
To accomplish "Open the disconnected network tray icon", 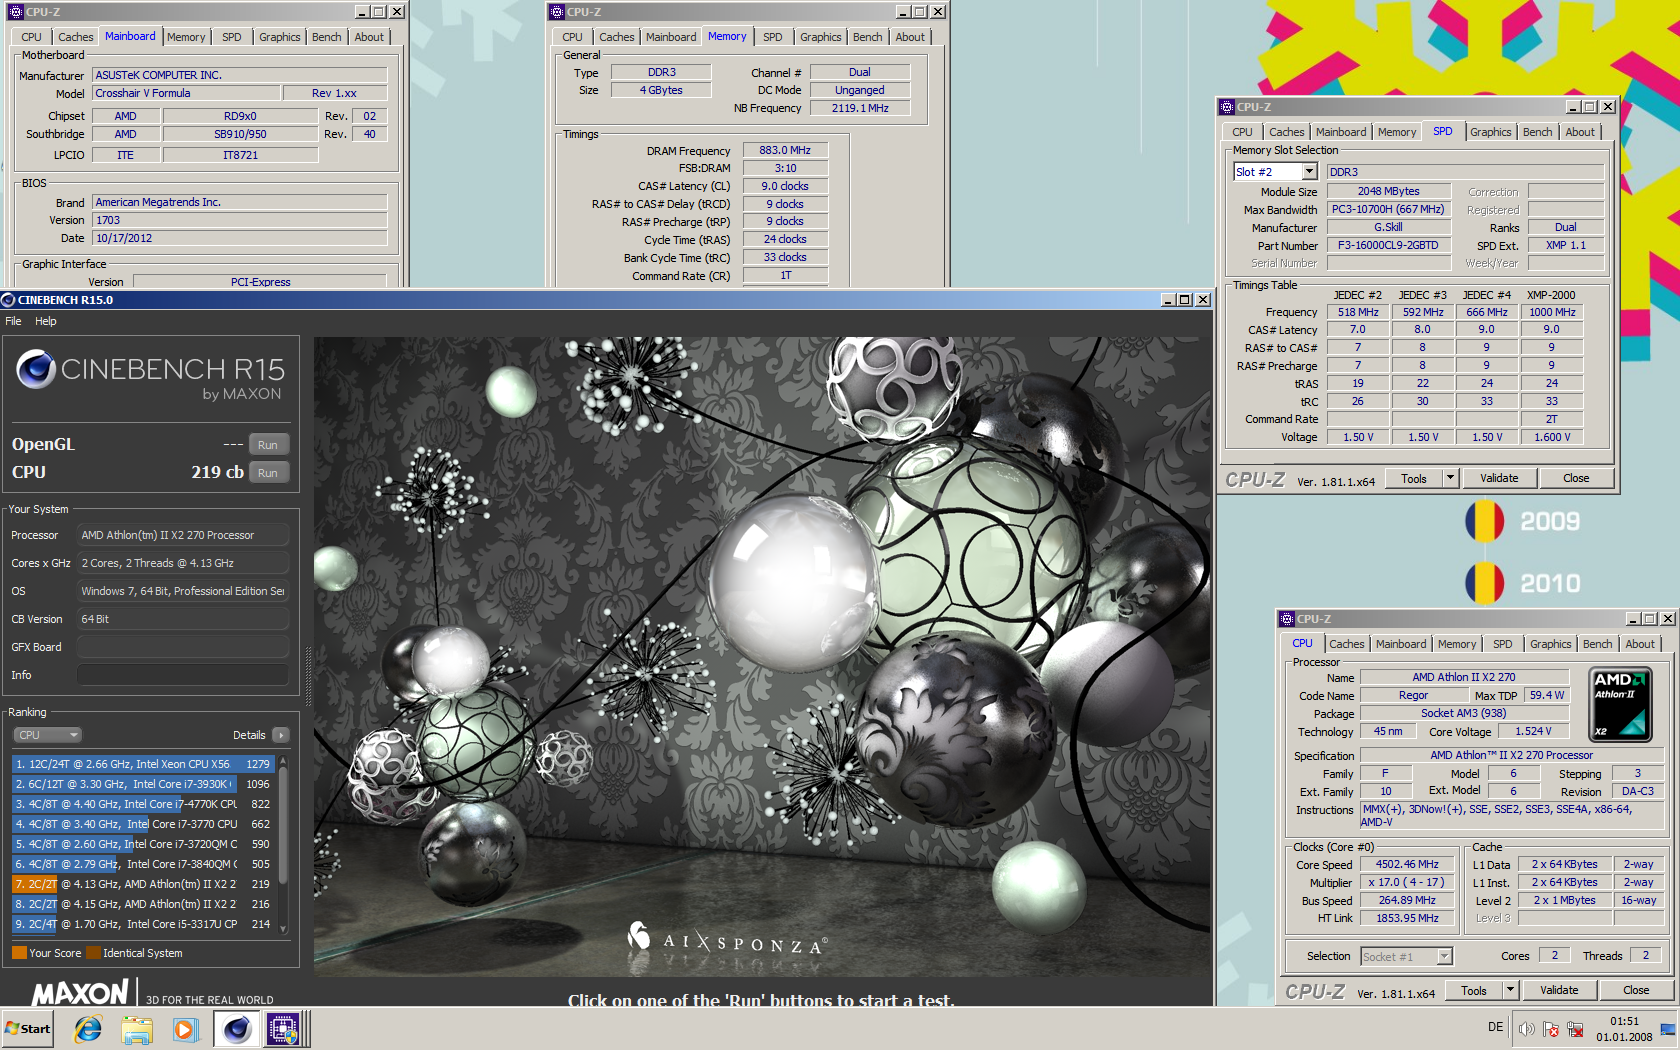I will (1575, 1028).
